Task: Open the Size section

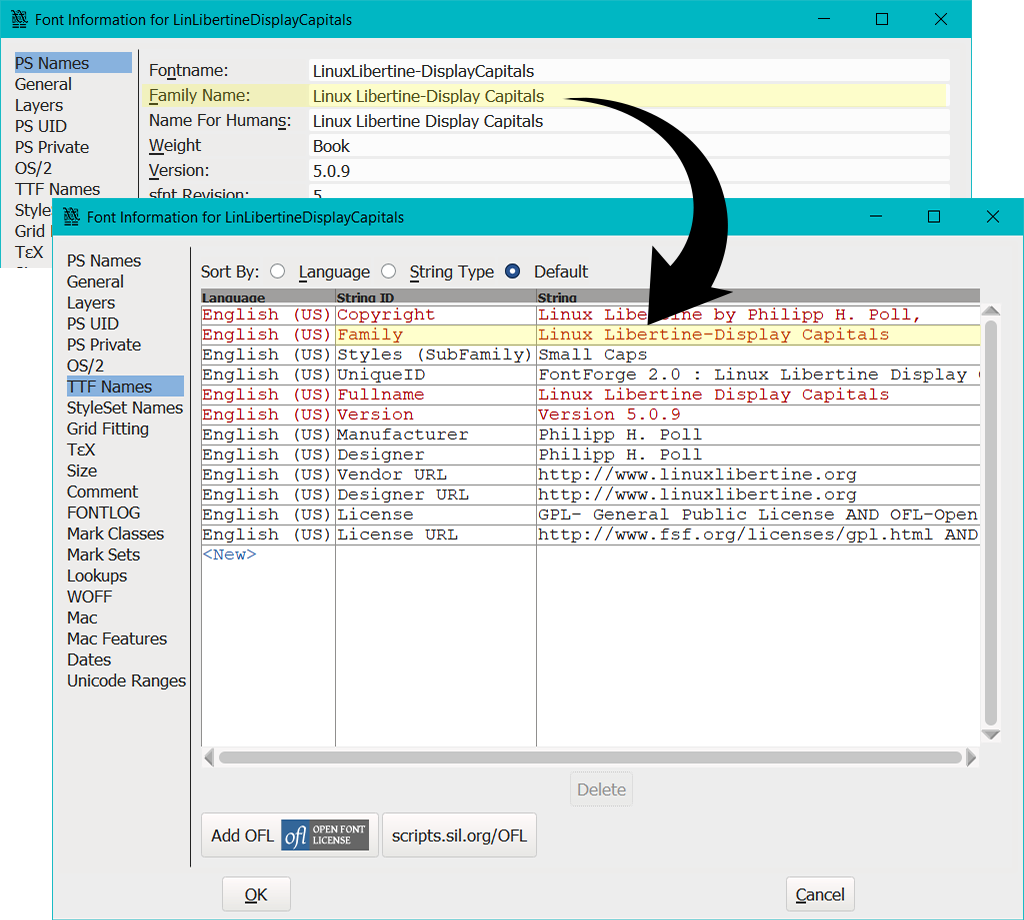Action: point(82,470)
